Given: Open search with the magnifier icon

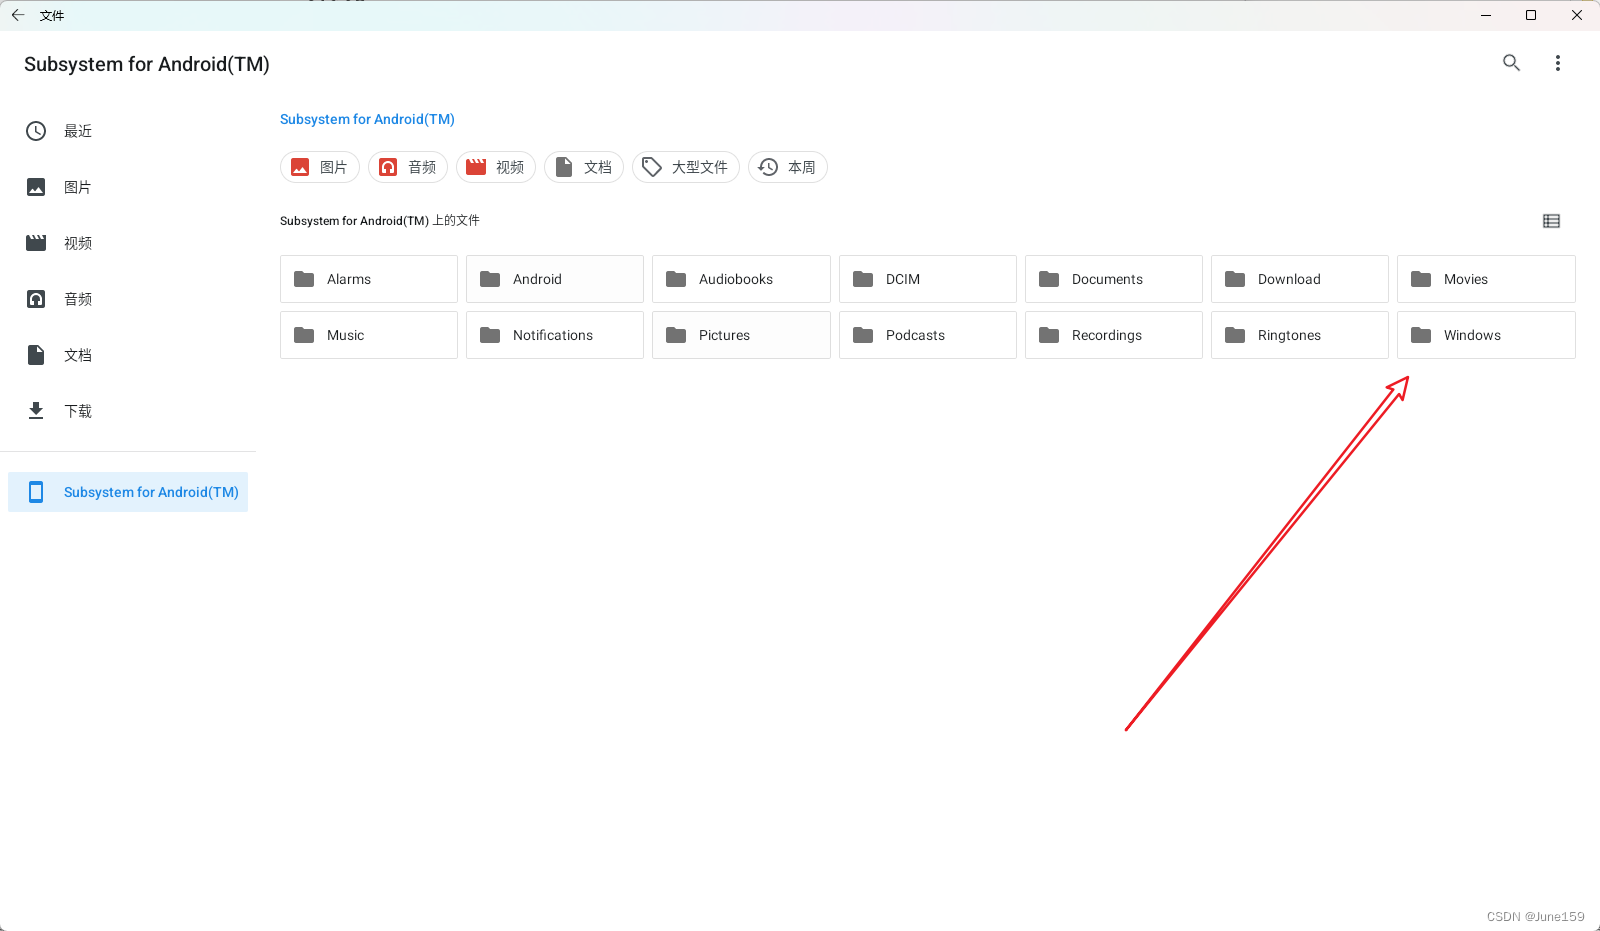Looking at the screenshot, I should click(1511, 63).
